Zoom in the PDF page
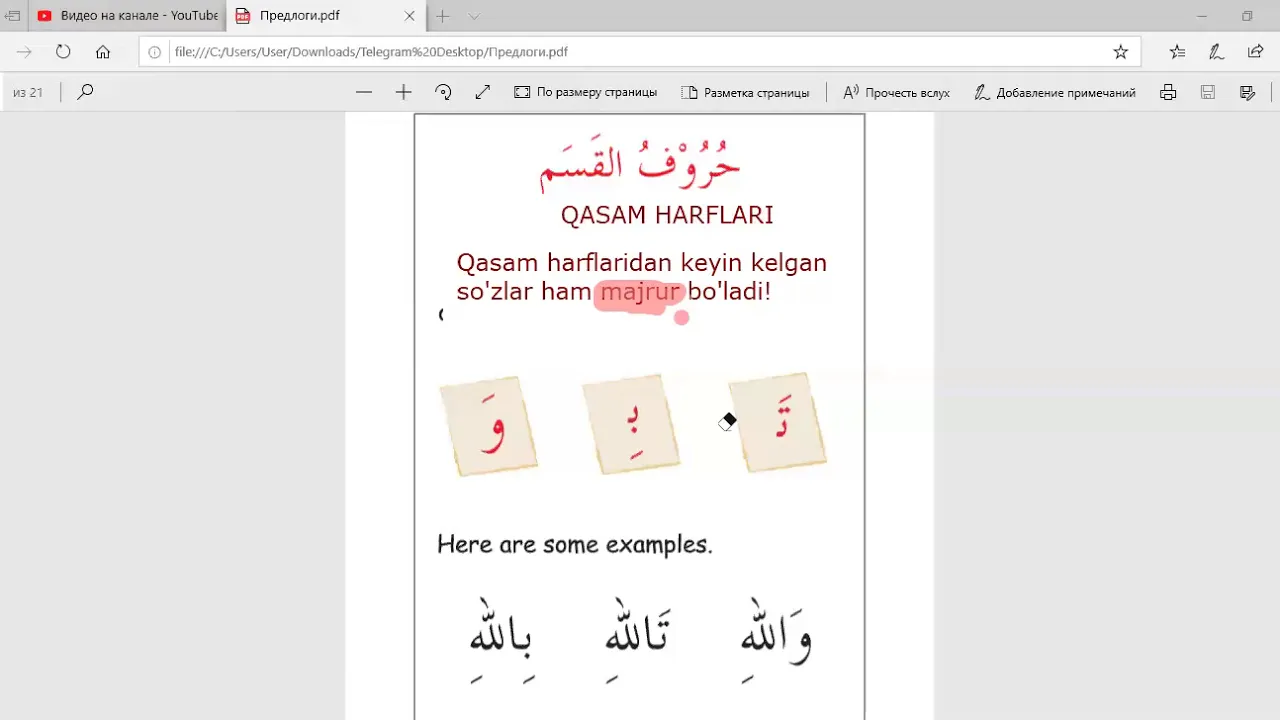1280x720 pixels. pyautogui.click(x=403, y=92)
